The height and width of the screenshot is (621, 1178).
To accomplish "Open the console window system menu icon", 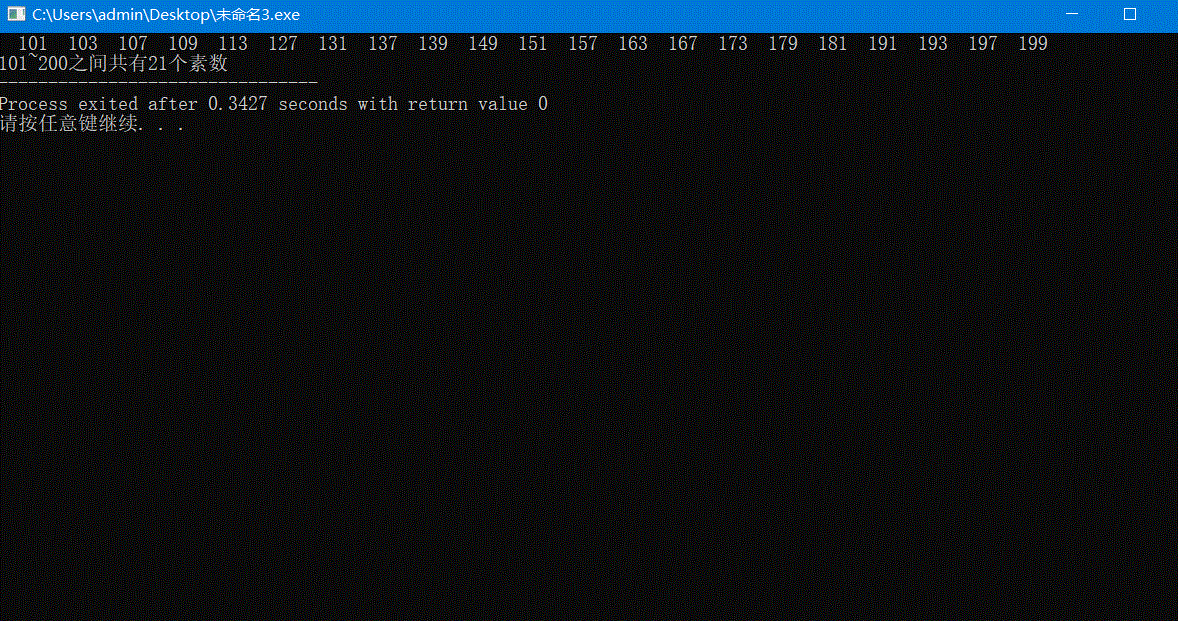I will point(16,14).
